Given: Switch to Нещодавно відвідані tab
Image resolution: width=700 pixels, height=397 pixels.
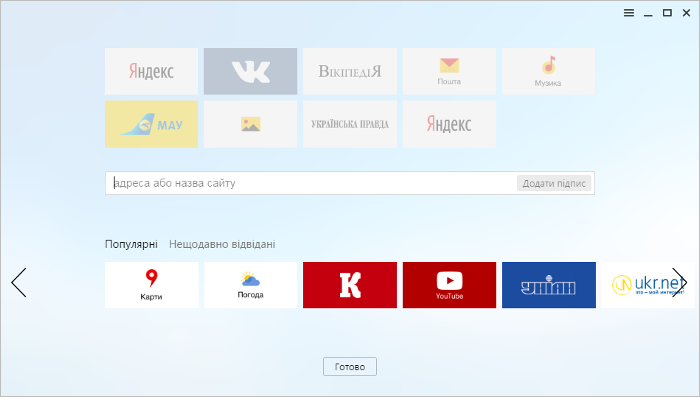Looking at the screenshot, I should pyautogui.click(x=222, y=244).
